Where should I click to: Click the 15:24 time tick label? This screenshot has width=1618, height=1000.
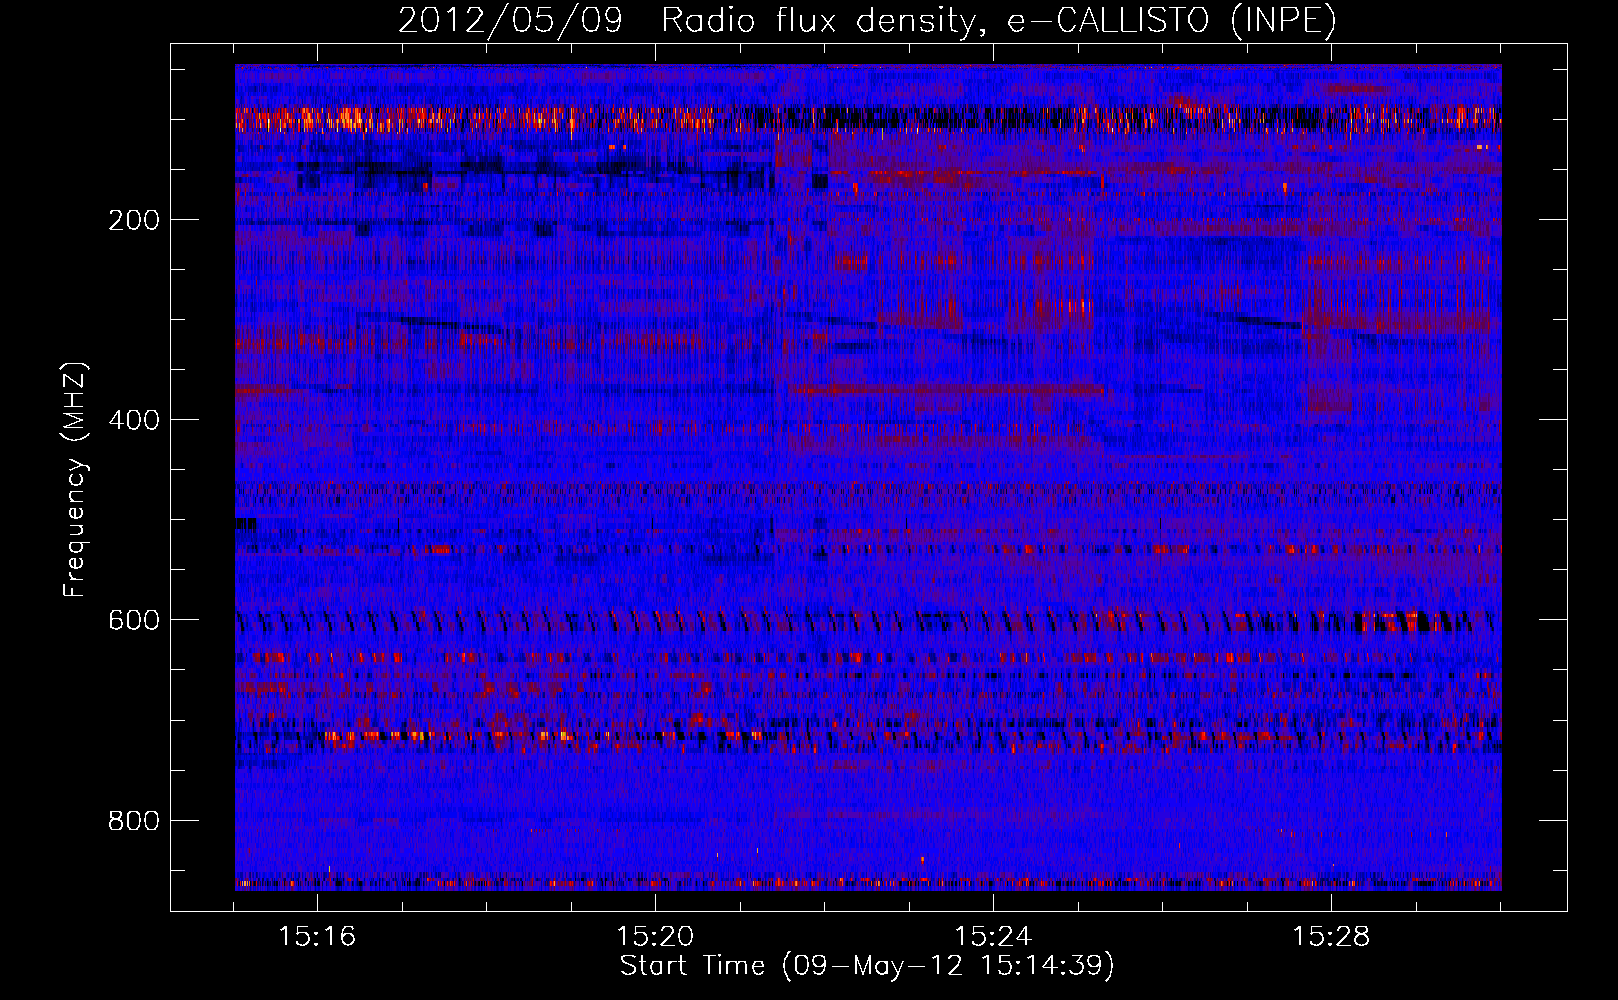pyautogui.click(x=993, y=937)
